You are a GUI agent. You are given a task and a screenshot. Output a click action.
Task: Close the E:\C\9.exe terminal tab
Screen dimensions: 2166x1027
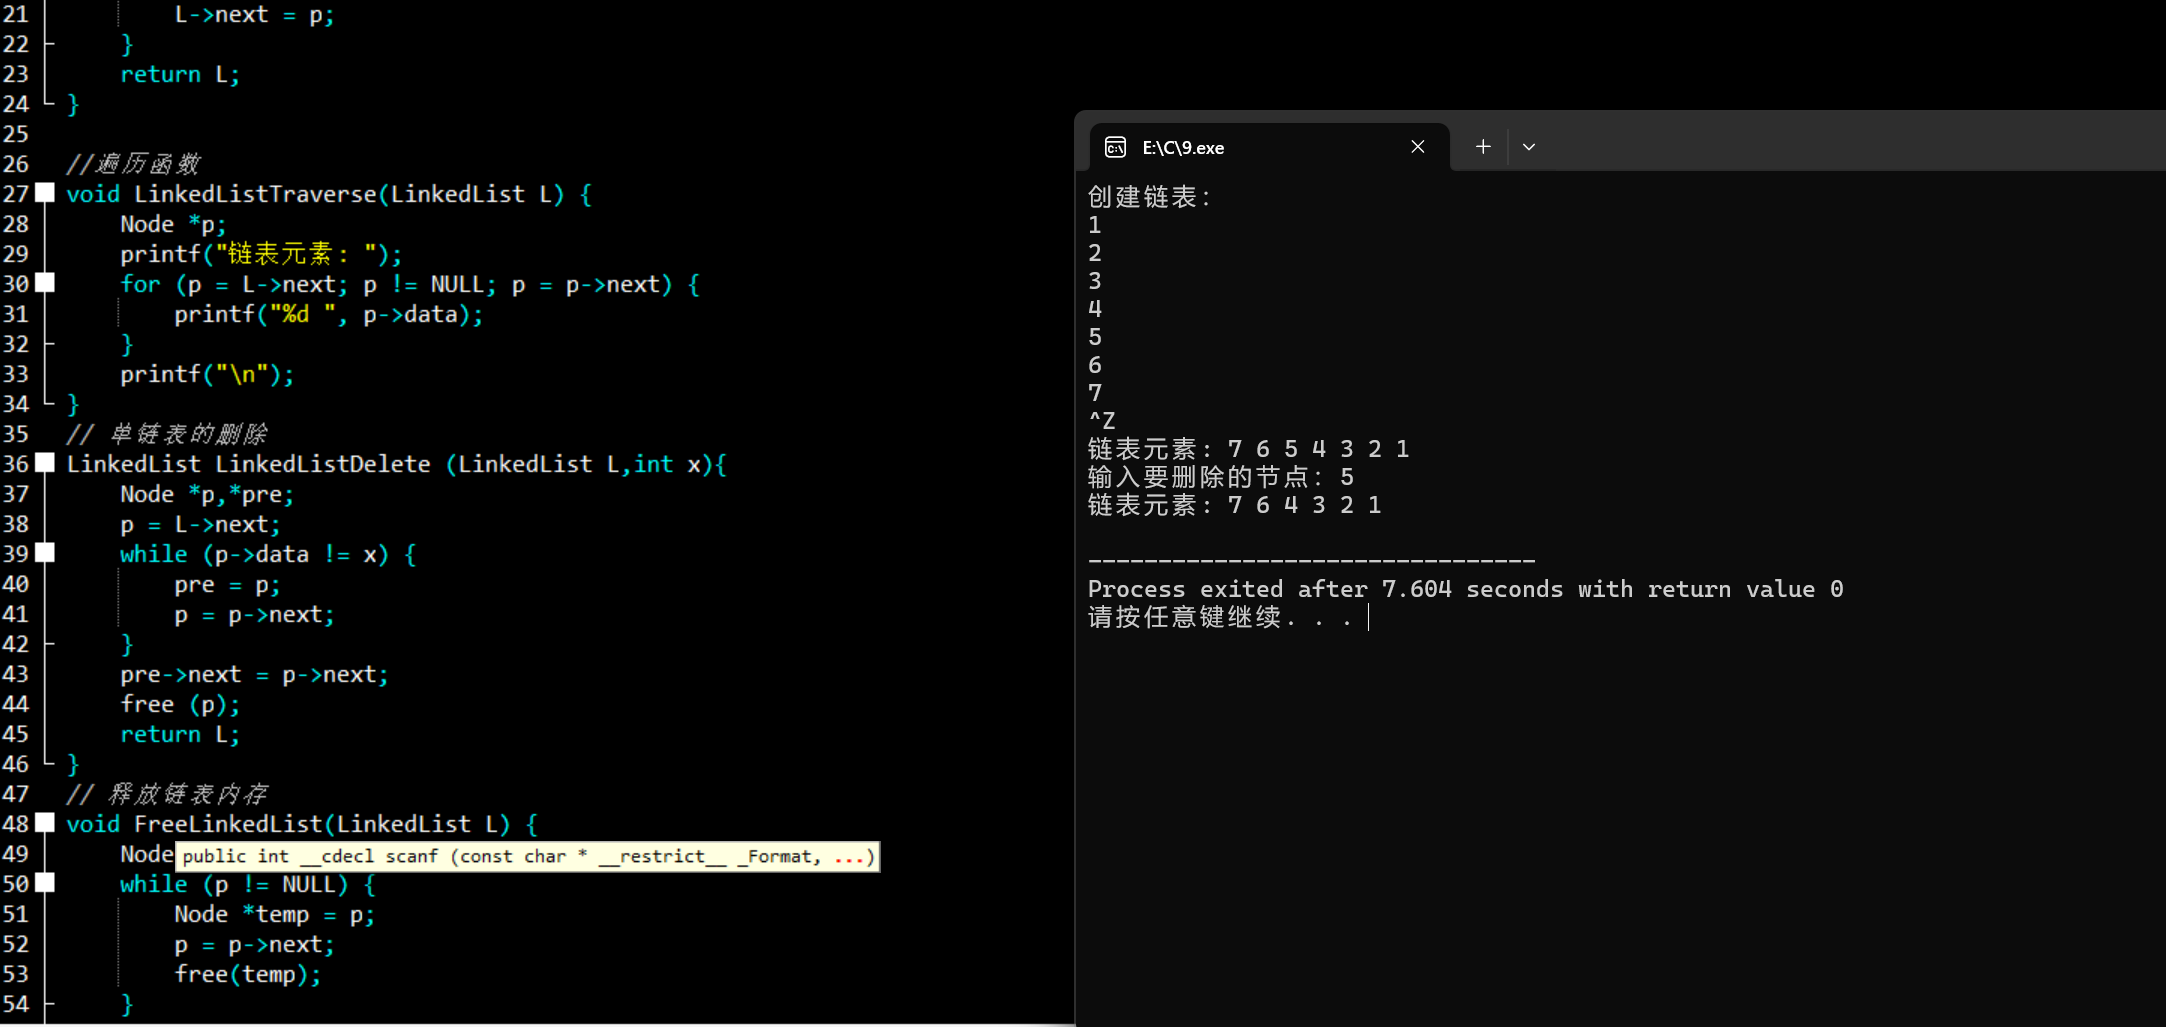click(1418, 147)
